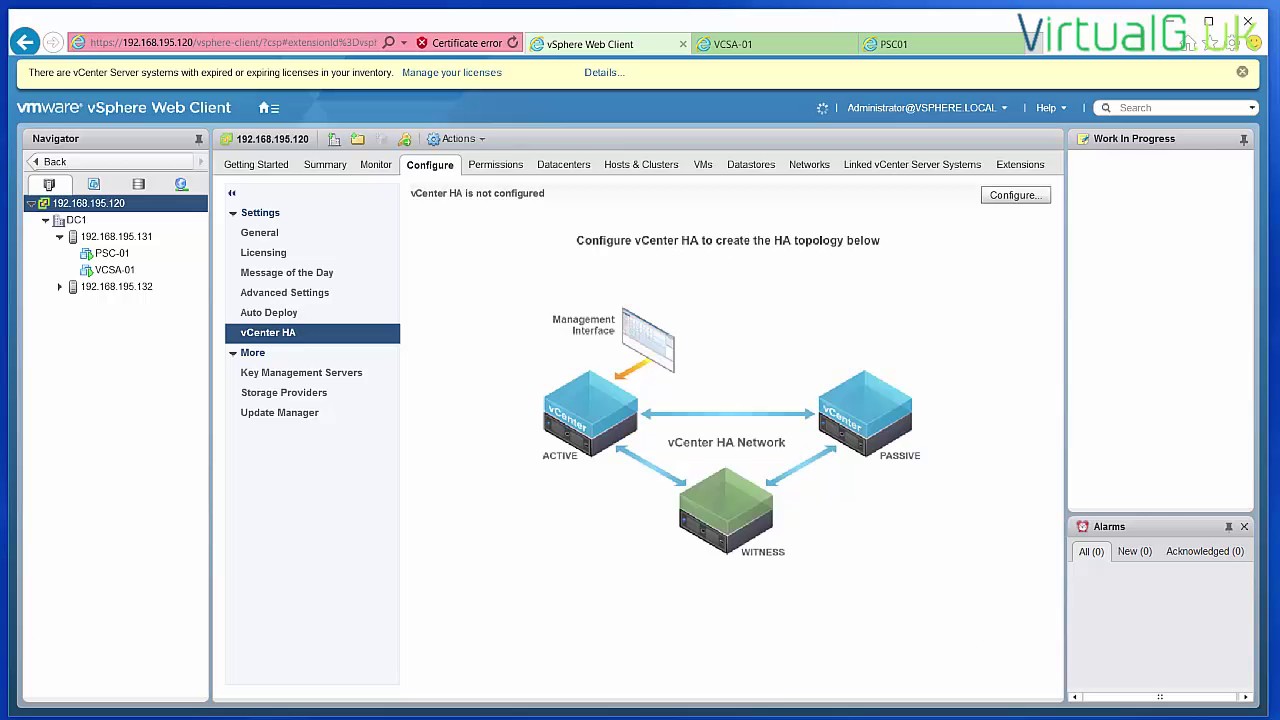Image resolution: width=1280 pixels, height=720 pixels.
Task: Open the Permissions tab
Action: tap(495, 165)
